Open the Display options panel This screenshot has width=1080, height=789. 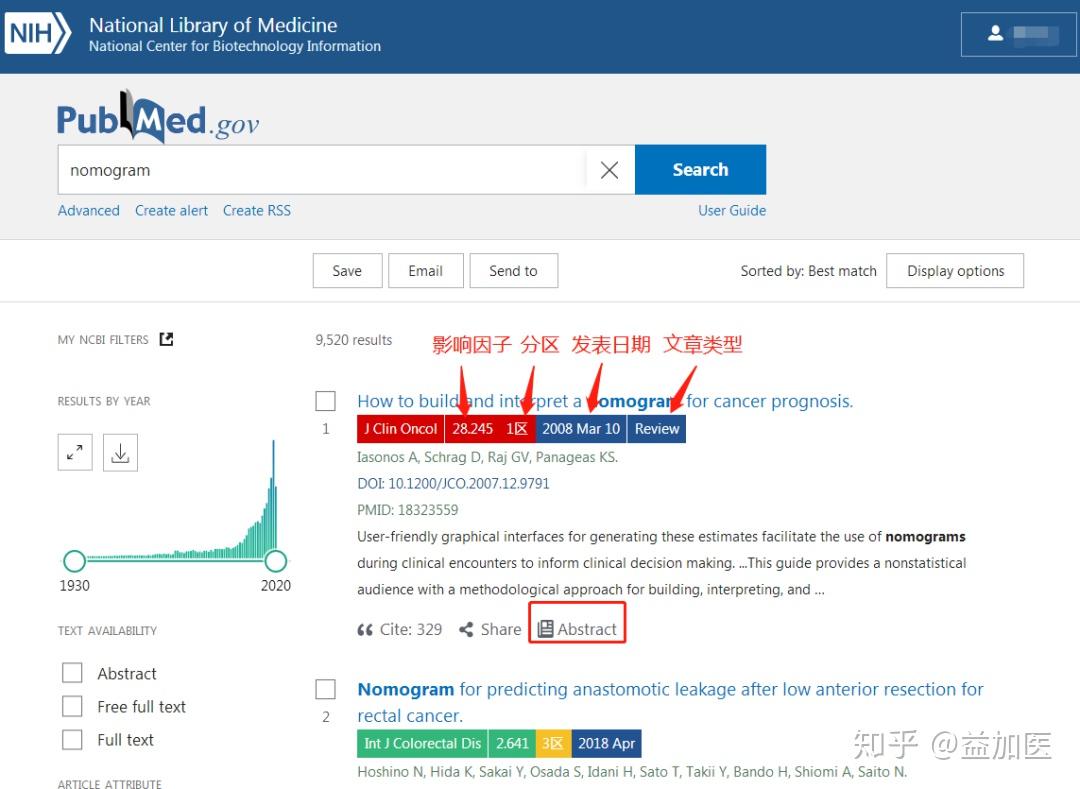[954, 270]
